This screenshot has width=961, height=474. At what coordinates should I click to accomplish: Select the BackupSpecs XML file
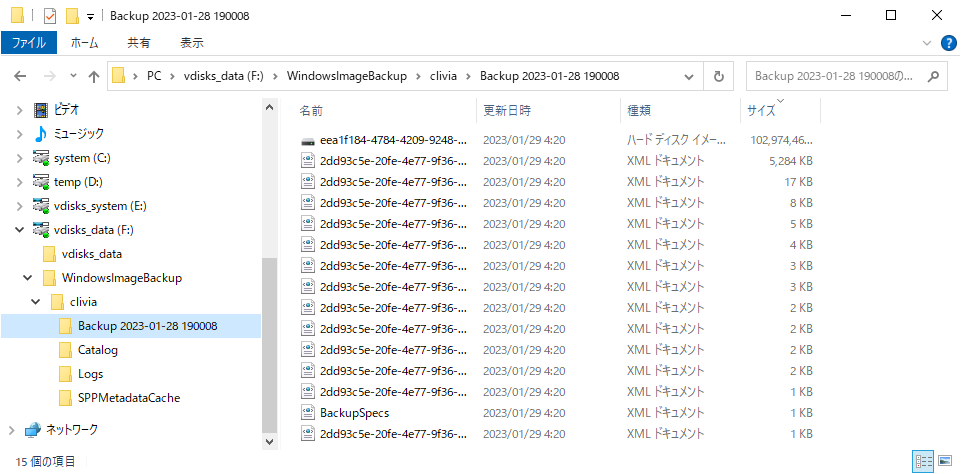pos(354,413)
